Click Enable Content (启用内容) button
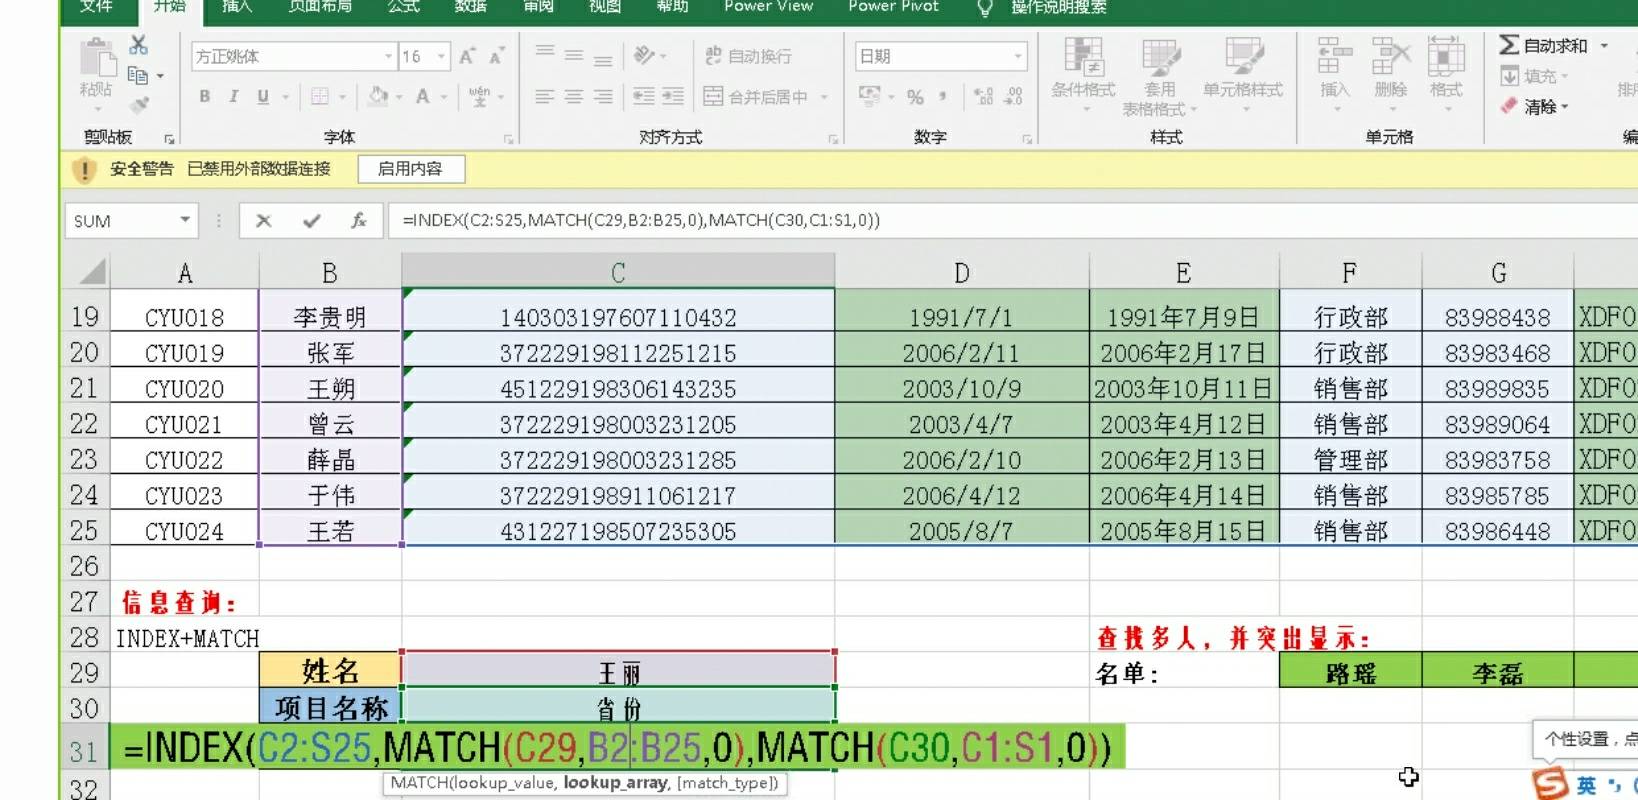The width and height of the screenshot is (1638, 800). 411,169
